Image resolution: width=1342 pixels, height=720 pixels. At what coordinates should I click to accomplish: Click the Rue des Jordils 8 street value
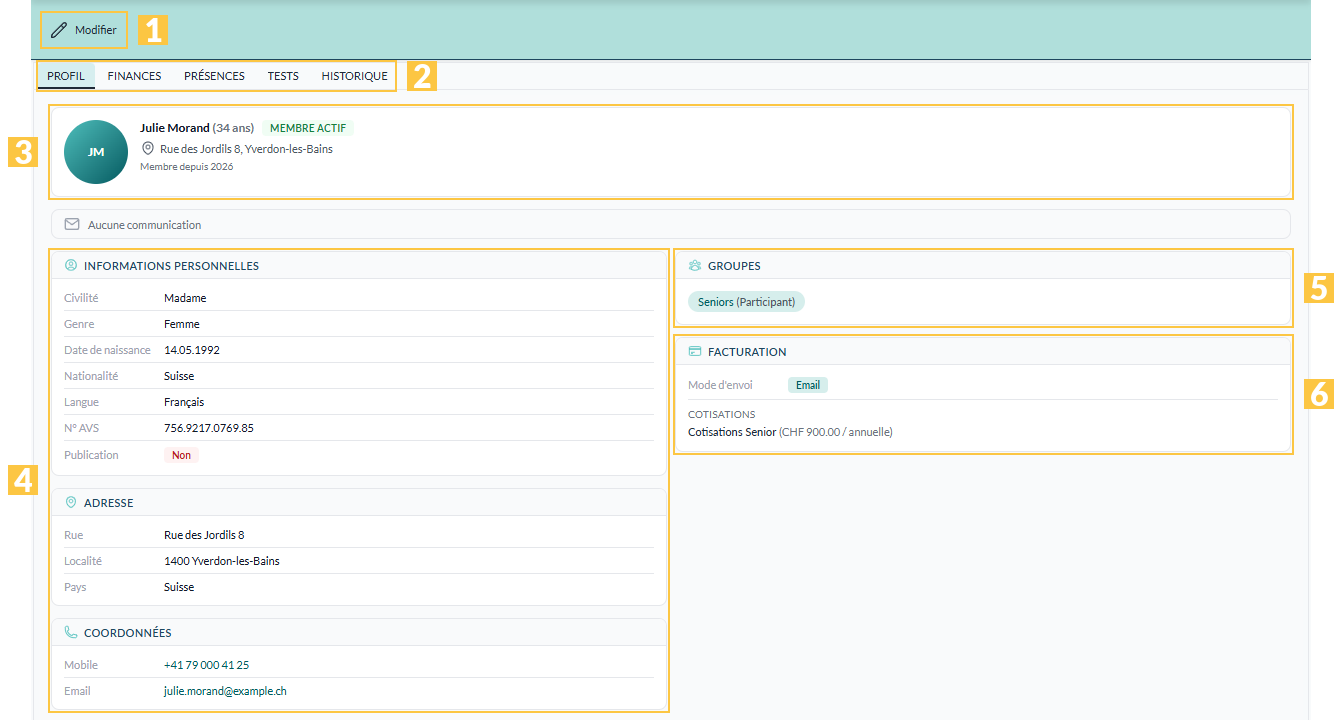point(204,535)
